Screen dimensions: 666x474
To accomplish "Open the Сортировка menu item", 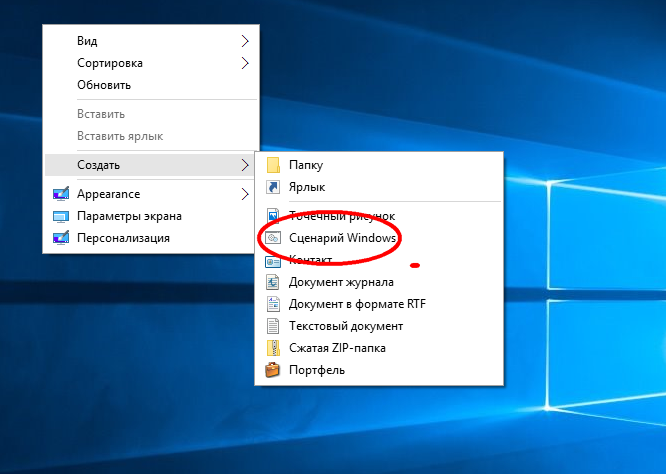I will click(151, 63).
